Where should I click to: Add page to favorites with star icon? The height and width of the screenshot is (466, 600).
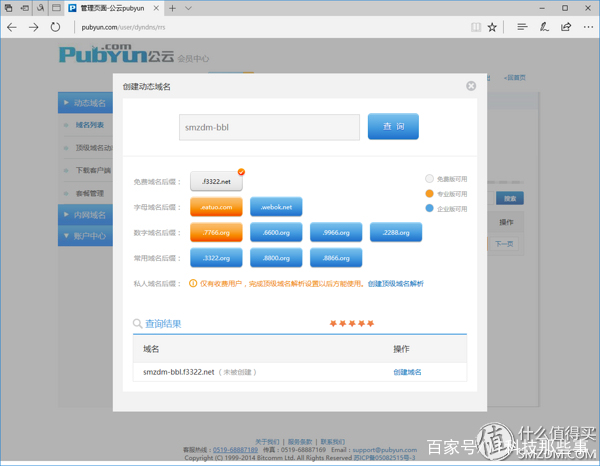[x=492, y=27]
